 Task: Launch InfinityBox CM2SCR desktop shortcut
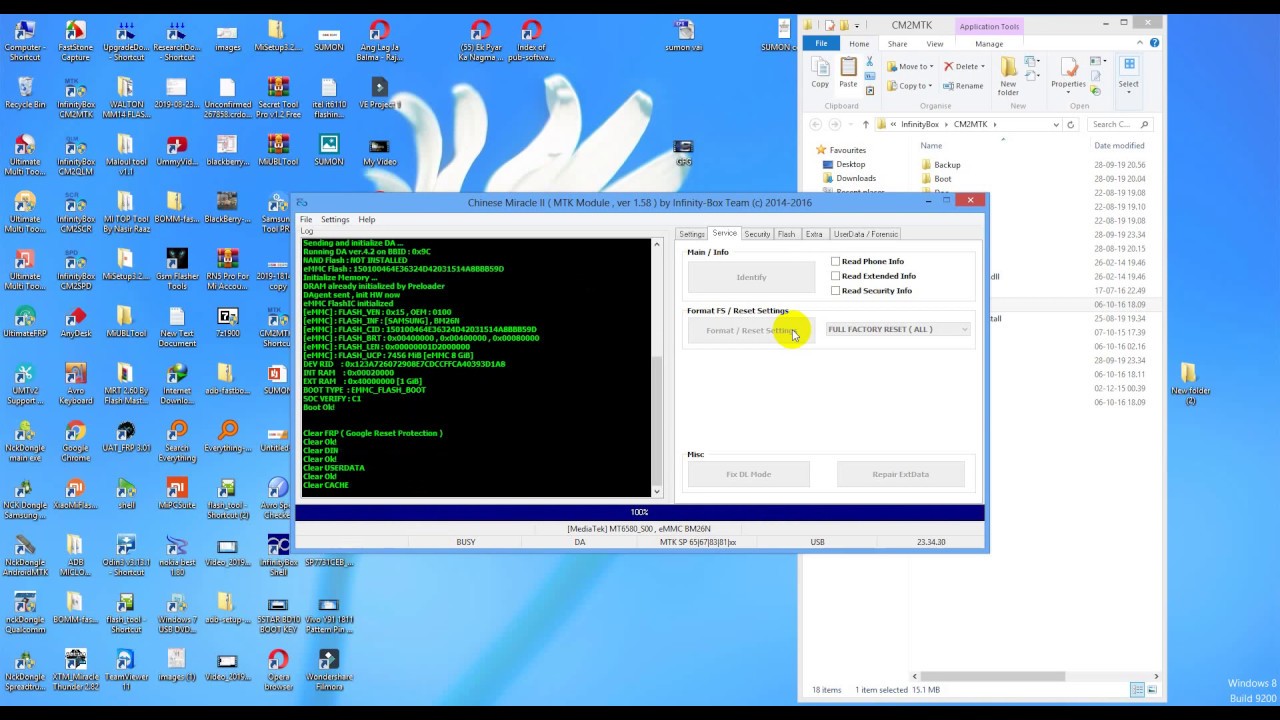tap(75, 212)
